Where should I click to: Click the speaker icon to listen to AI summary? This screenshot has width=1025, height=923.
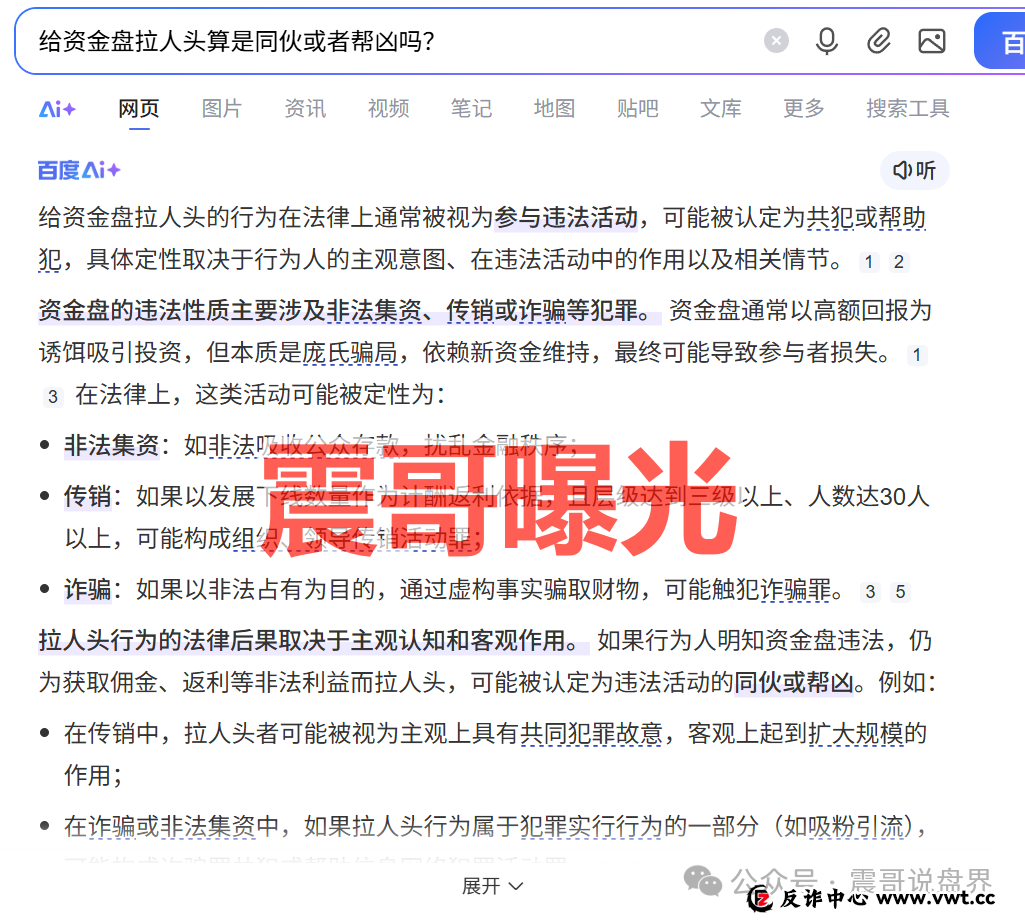[x=903, y=170]
